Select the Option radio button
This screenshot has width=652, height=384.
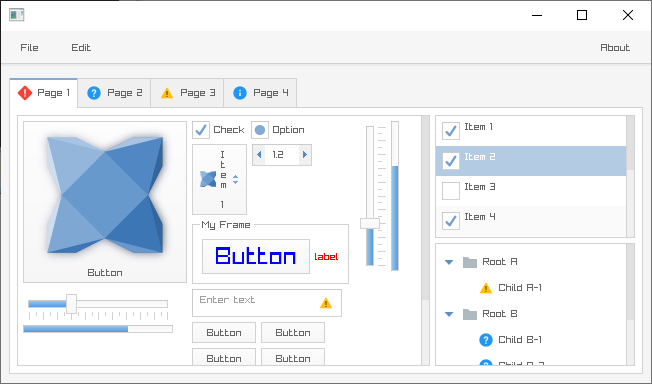[x=260, y=130]
